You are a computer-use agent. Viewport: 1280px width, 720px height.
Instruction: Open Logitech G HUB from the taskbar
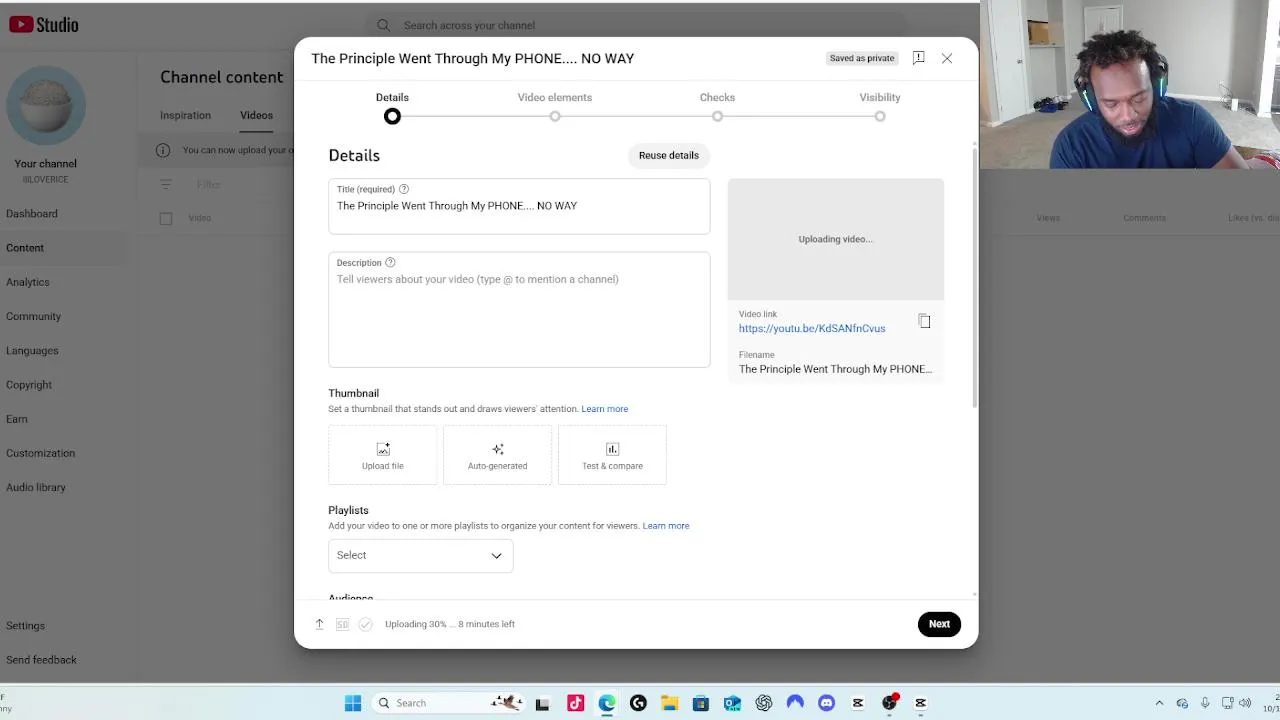pyautogui.click(x=638, y=703)
